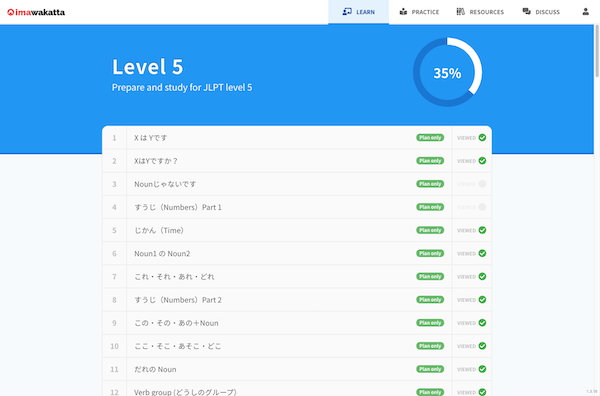Viewport: 600px width, 396px height.
Task: Toggle viewed checkmark for lesson 9
Action: tap(482, 323)
